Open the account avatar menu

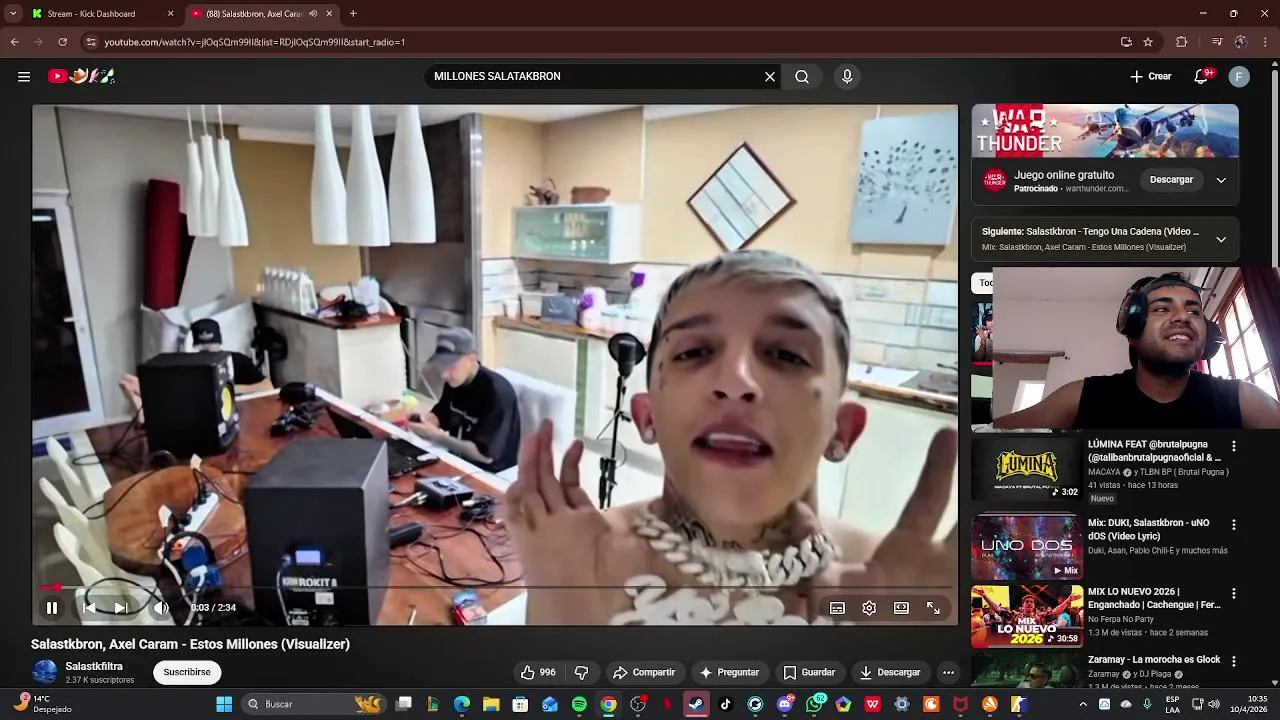pyautogui.click(x=1239, y=76)
